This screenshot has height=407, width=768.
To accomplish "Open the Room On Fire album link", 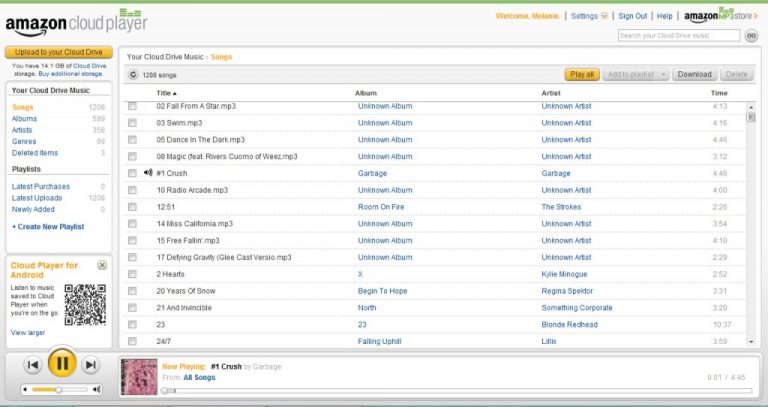I will (381, 207).
